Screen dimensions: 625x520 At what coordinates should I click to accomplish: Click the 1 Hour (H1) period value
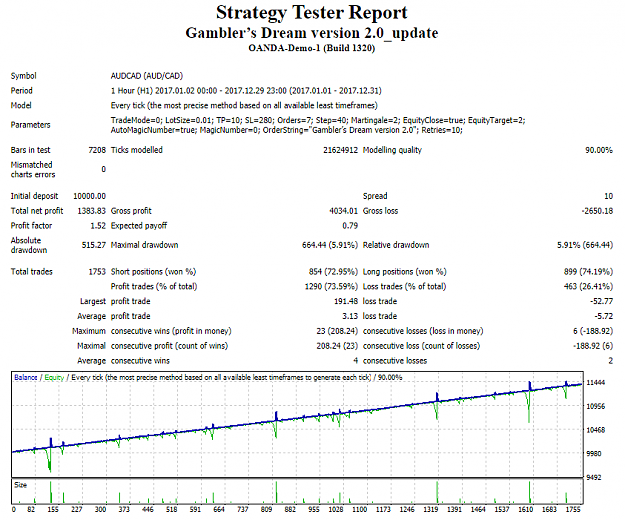246,91
